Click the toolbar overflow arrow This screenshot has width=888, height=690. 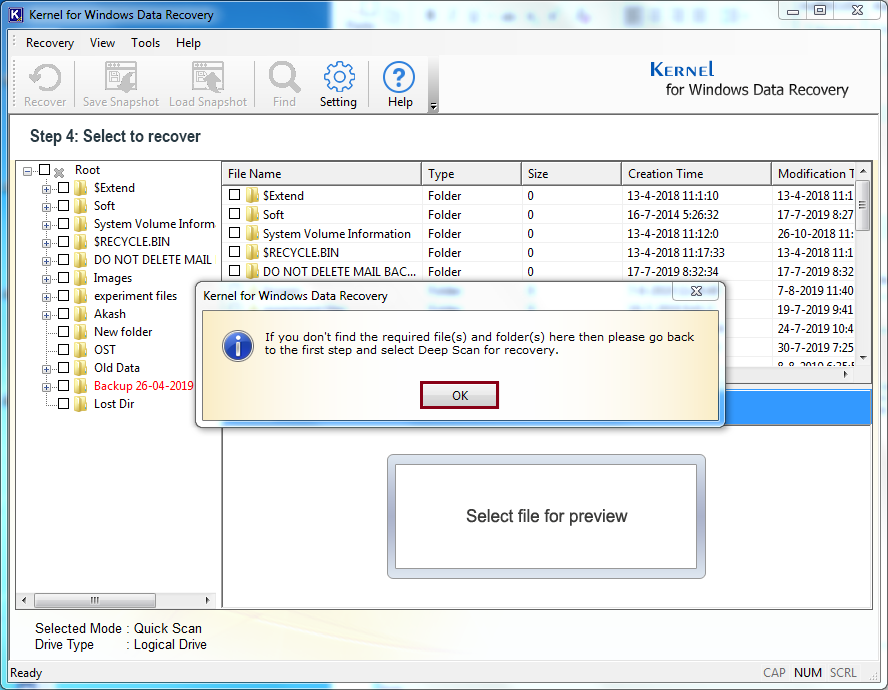point(433,106)
